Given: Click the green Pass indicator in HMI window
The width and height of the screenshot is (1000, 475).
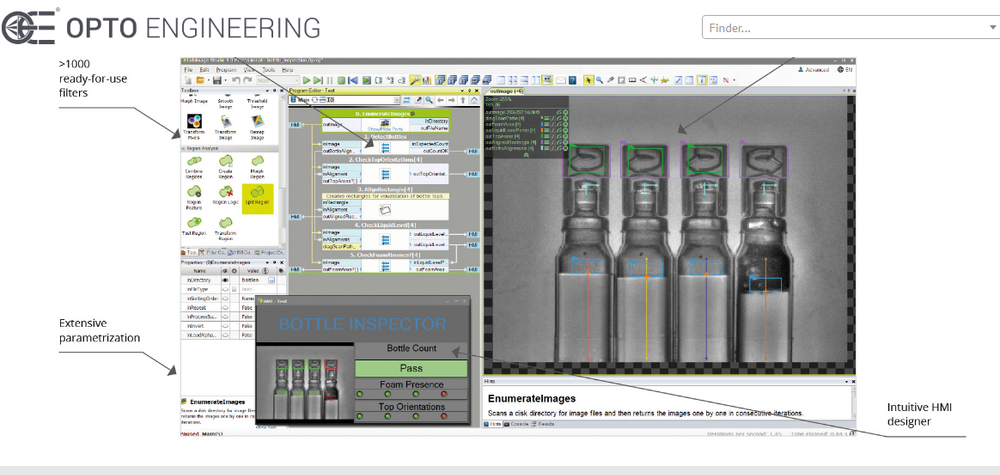Looking at the screenshot, I should [411, 368].
